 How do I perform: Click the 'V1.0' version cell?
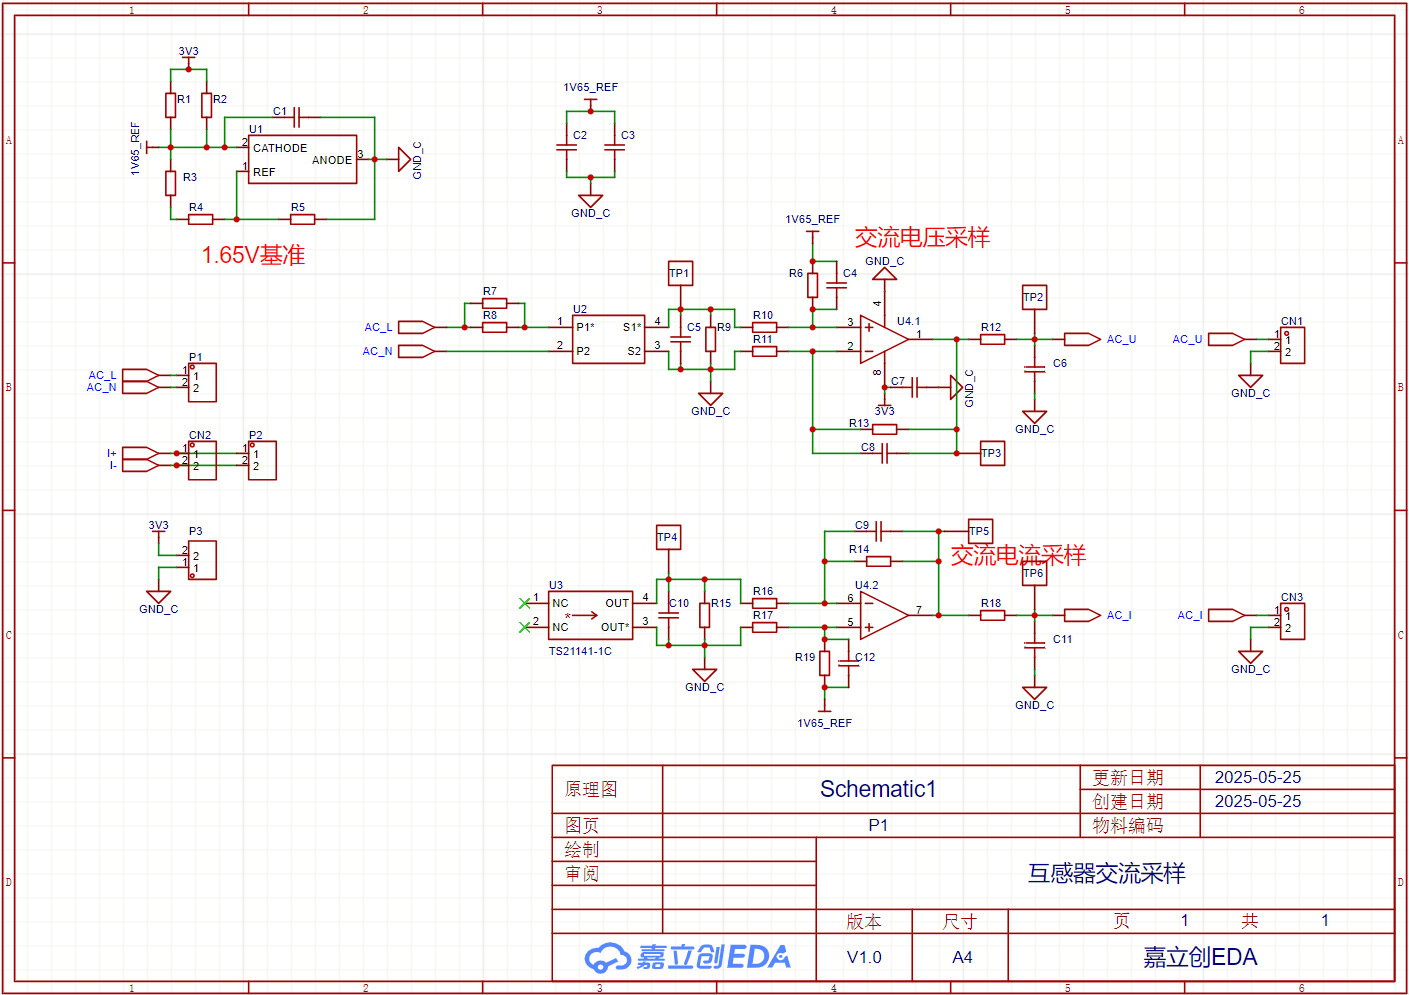[x=864, y=957]
